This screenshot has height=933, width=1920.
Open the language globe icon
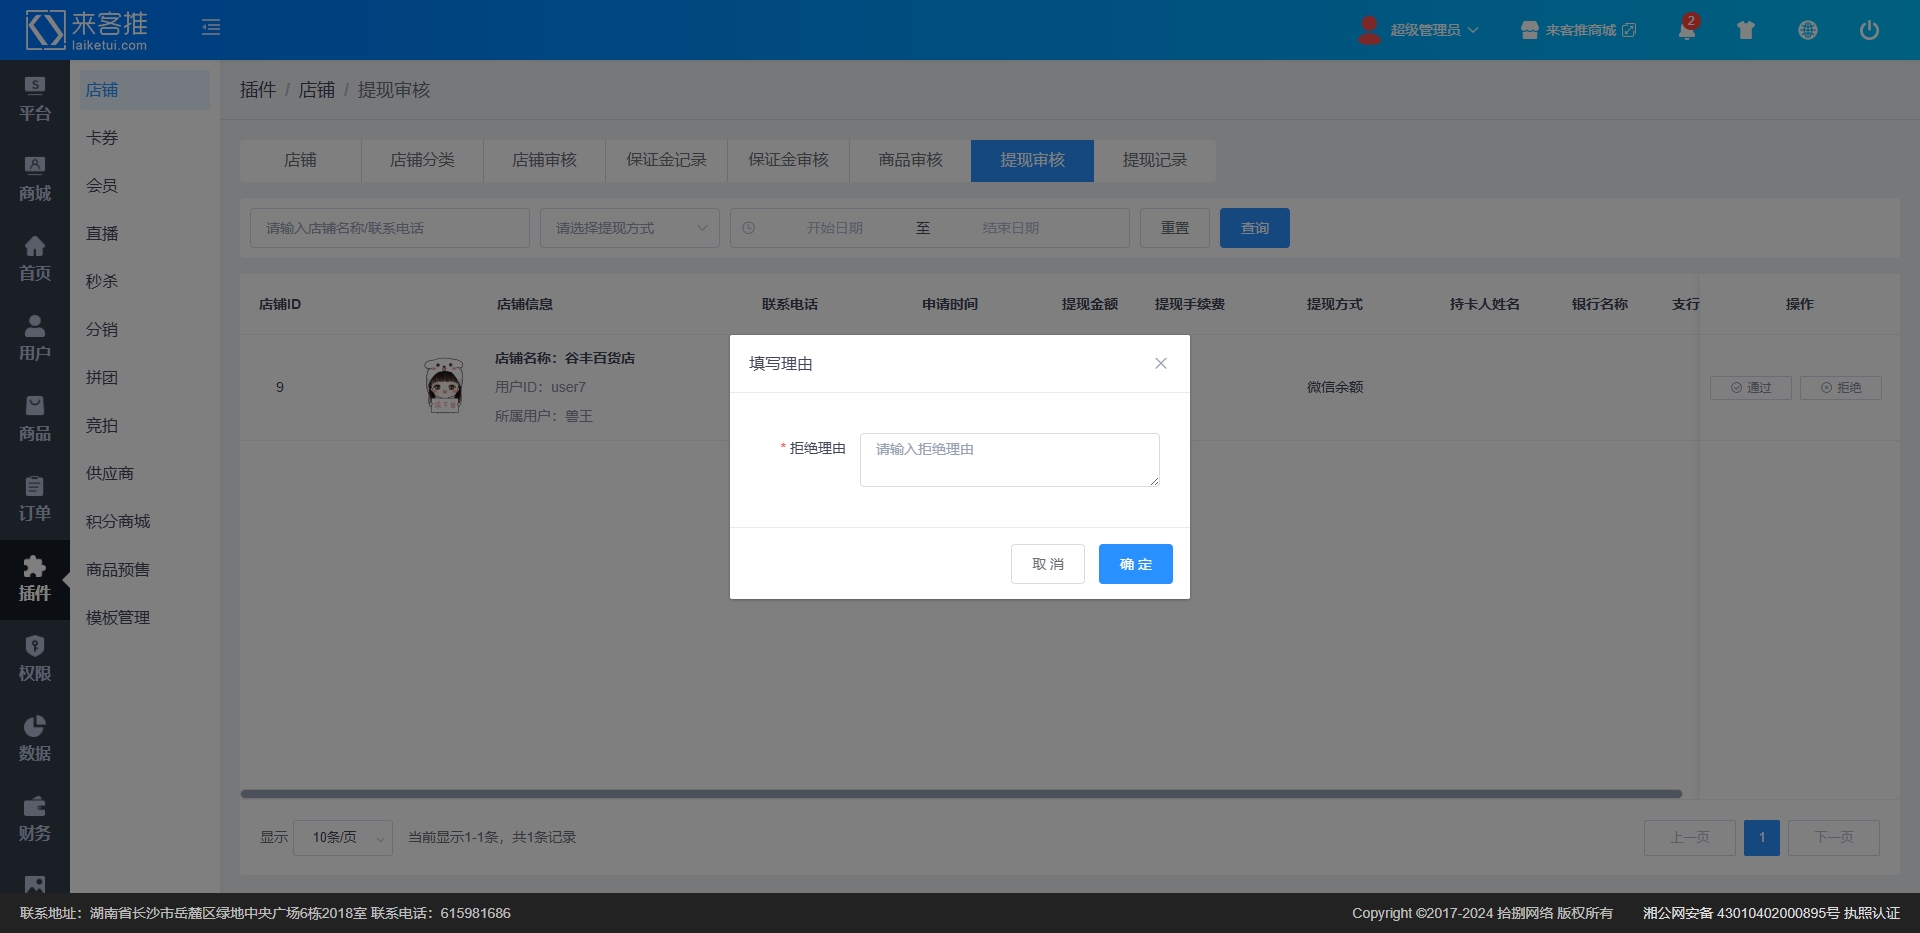(x=1807, y=30)
